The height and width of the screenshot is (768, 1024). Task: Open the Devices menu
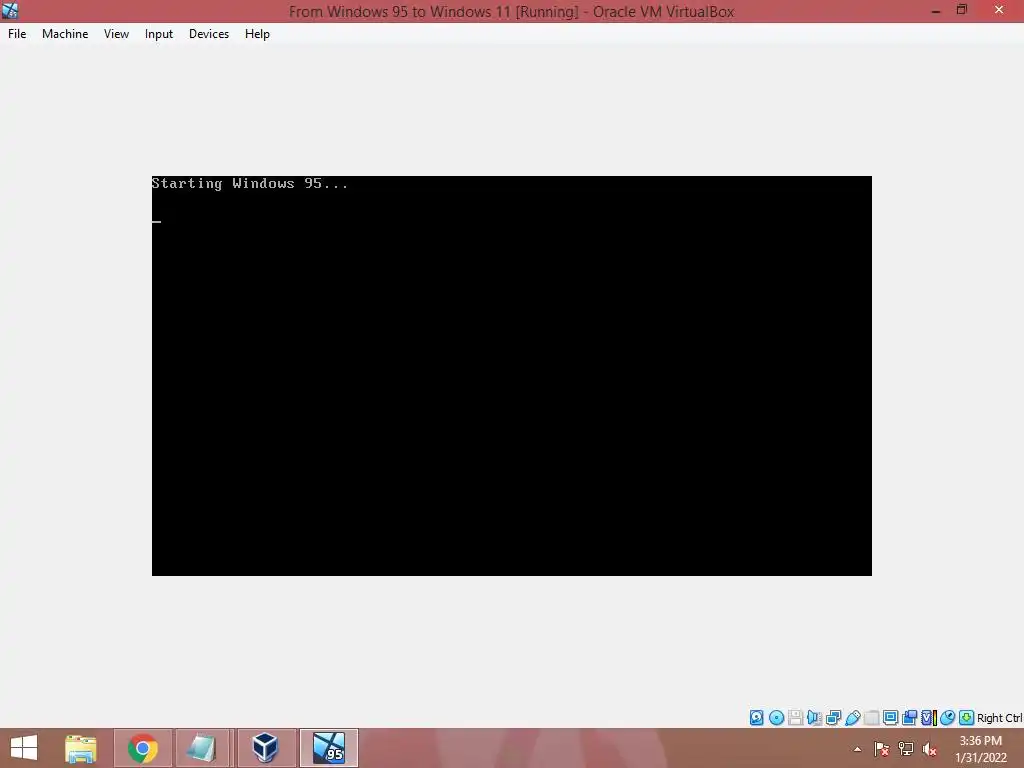[x=209, y=34]
